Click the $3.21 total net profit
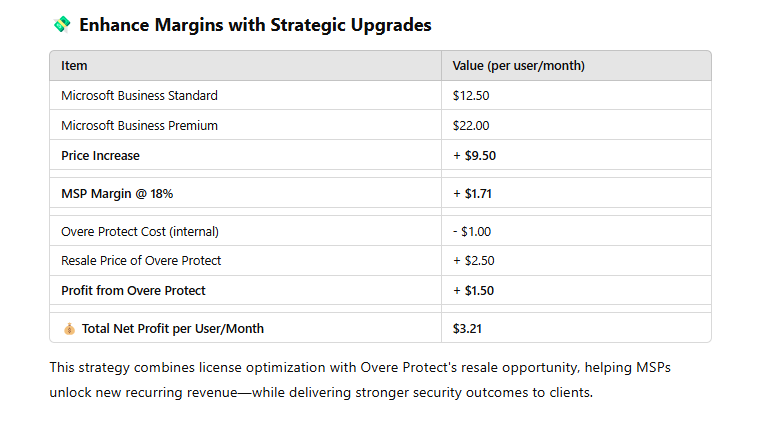This screenshot has height=440, width=779. (x=467, y=329)
